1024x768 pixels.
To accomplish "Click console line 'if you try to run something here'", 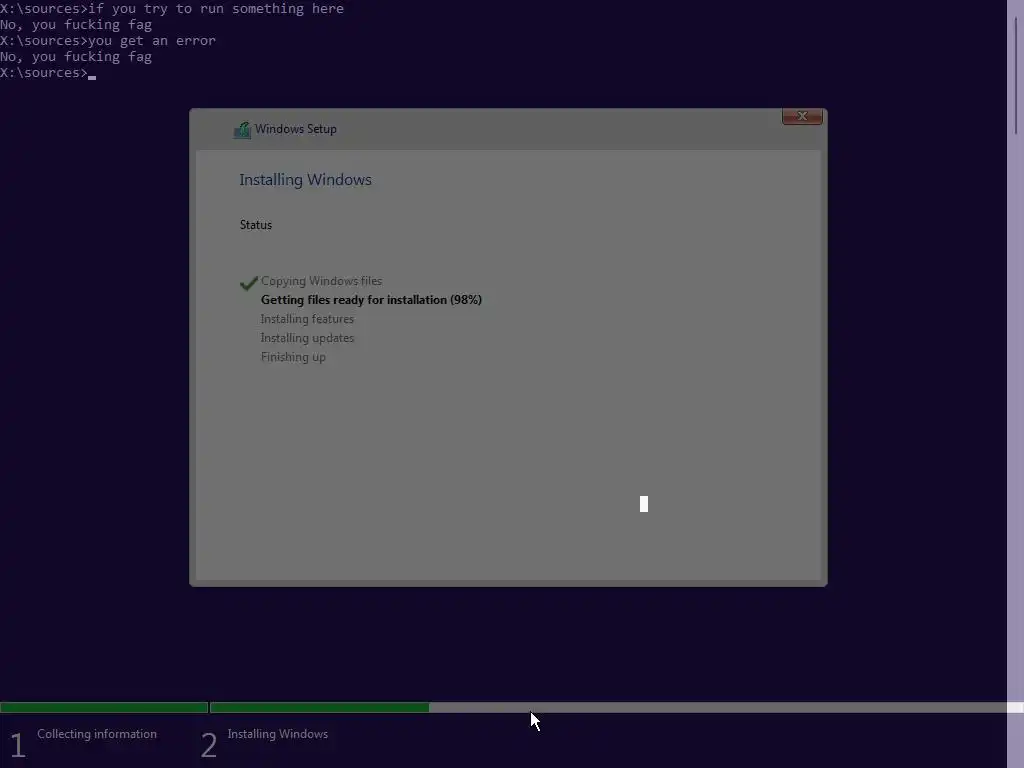I will click(216, 8).
